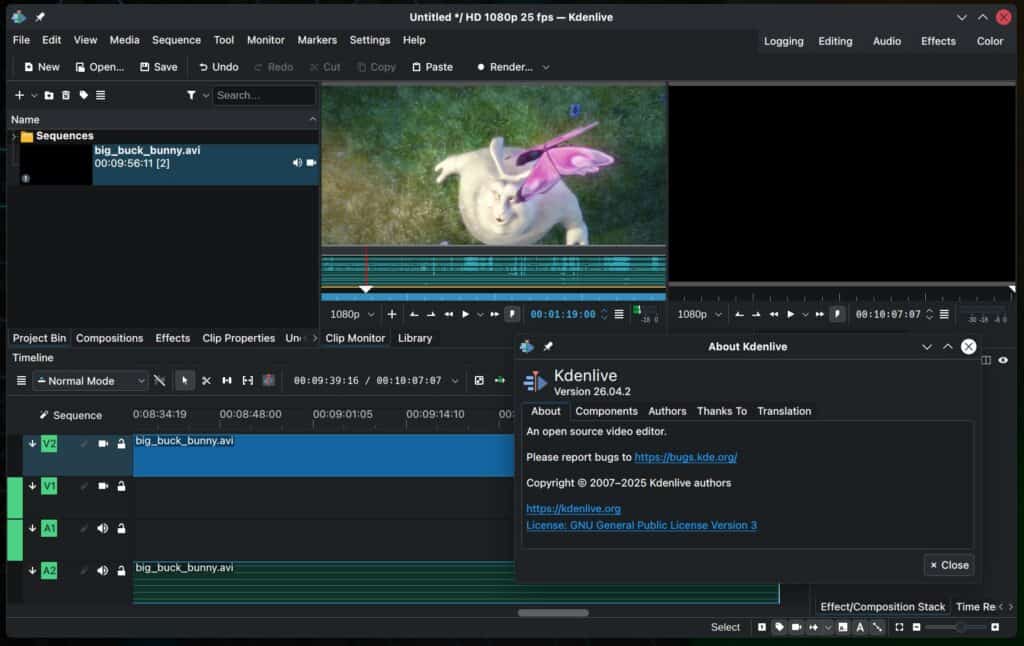Screen dimensions: 1024x646
Task: Open the tag icon in bin toolbar
Action: tap(84, 95)
